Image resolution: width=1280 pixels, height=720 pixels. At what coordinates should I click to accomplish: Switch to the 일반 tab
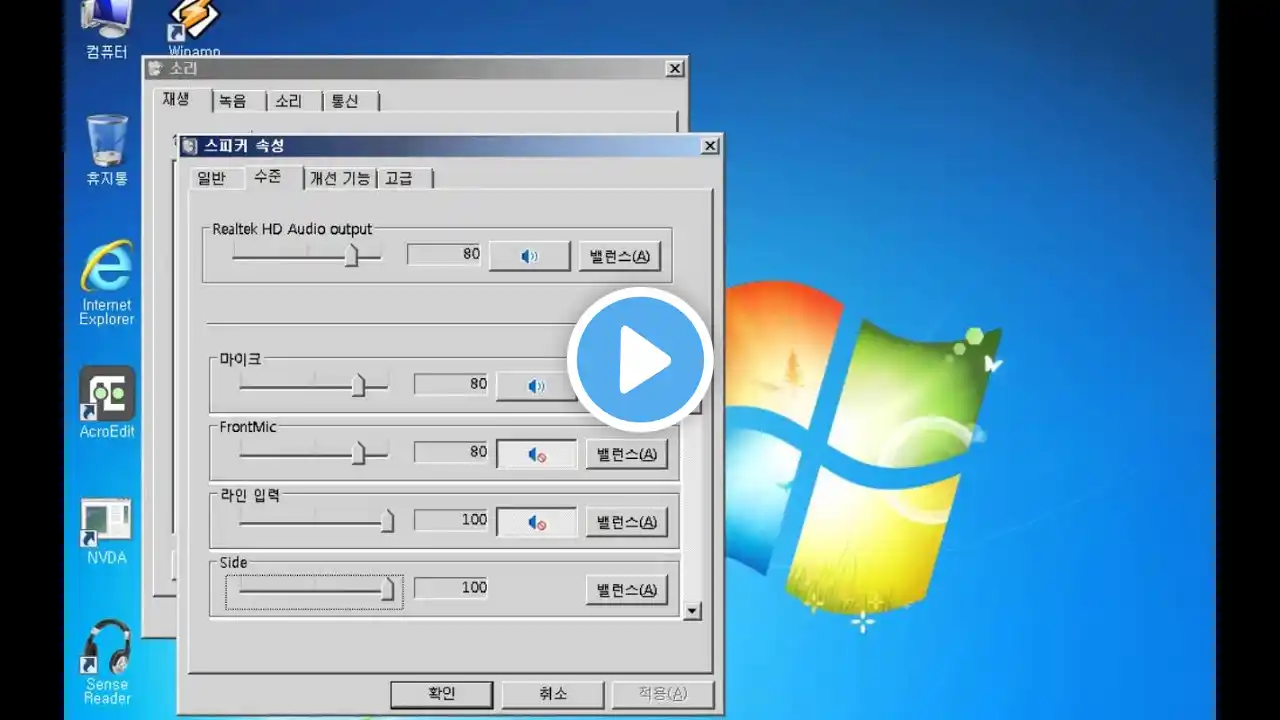212,178
